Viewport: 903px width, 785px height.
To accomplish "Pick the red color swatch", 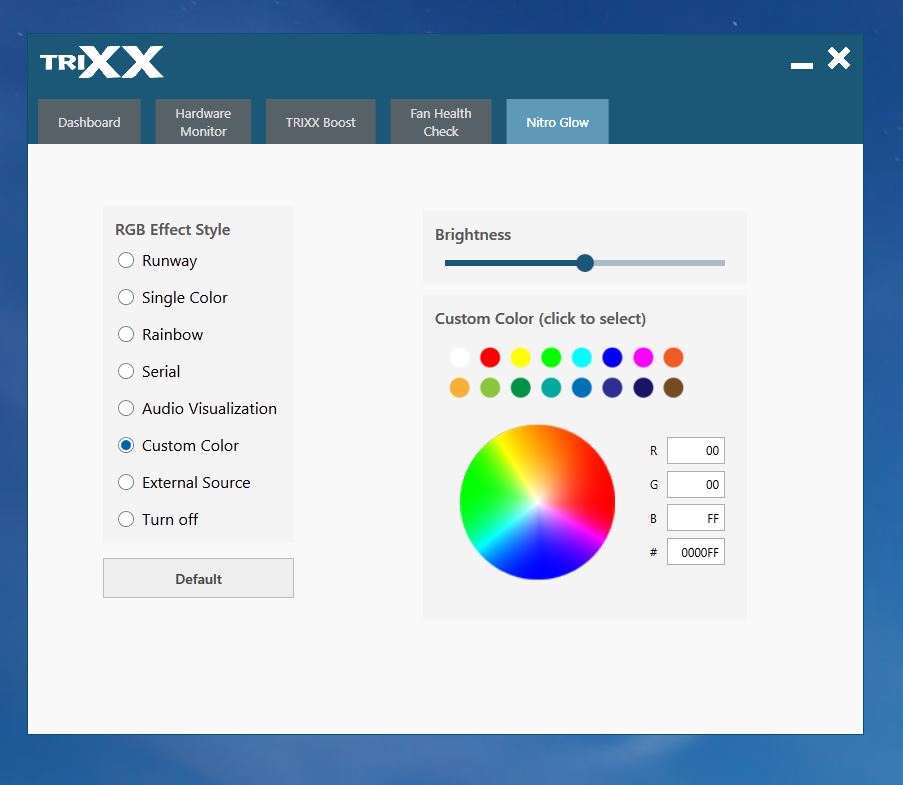I will pyautogui.click(x=490, y=357).
